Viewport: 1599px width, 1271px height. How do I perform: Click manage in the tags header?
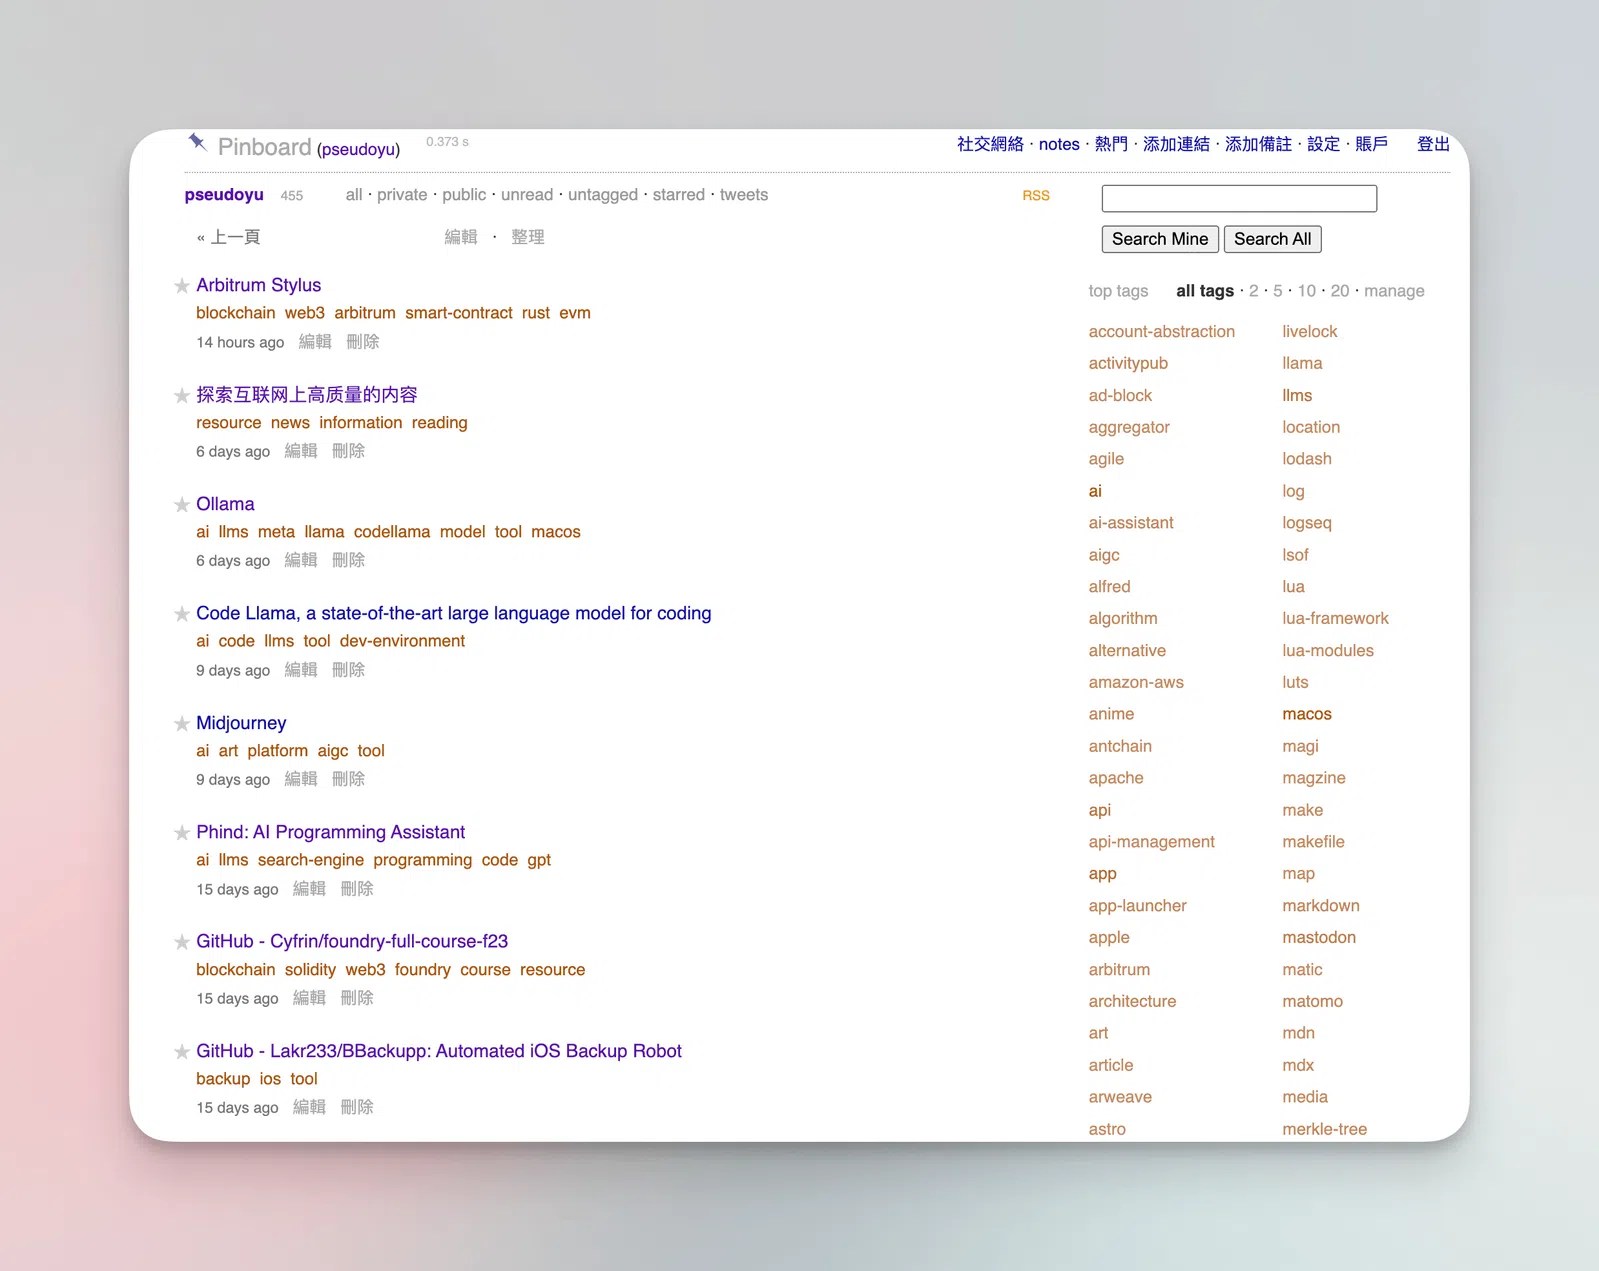[1394, 291]
